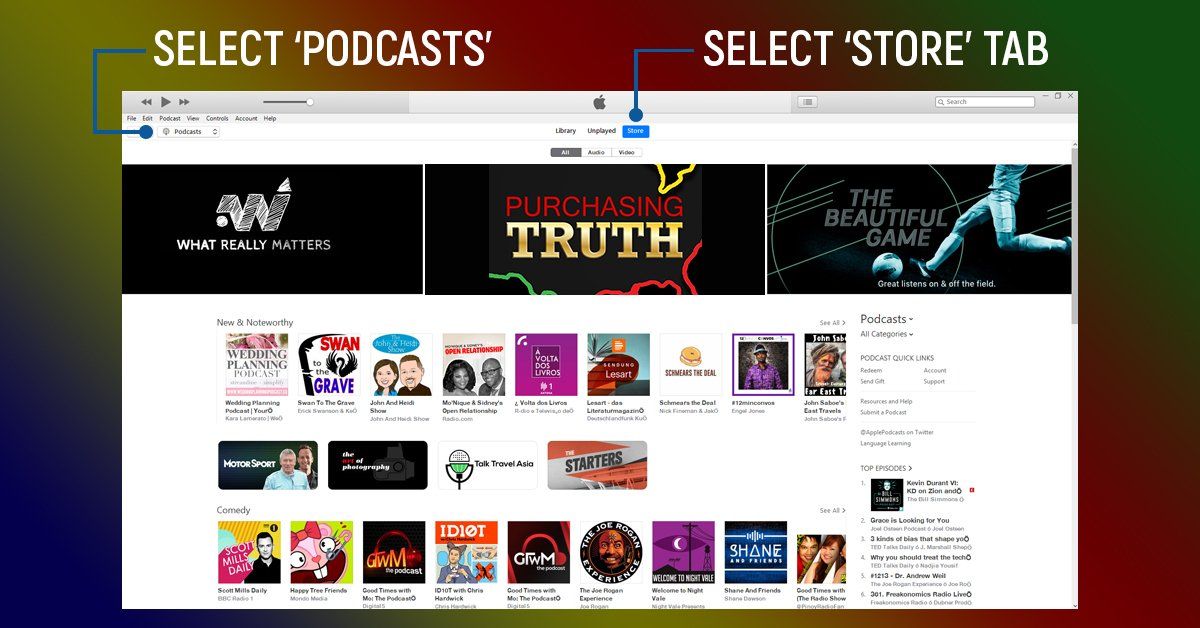The image size is (1200, 628).
Task: Filter by Video podcasts
Action: pos(626,153)
